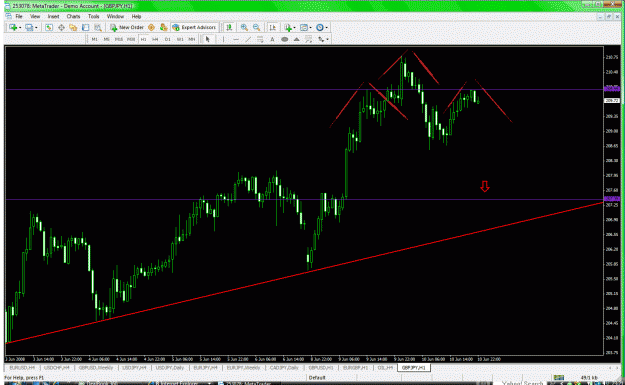
Task: Switch timeframe to D1
Action: point(167,39)
